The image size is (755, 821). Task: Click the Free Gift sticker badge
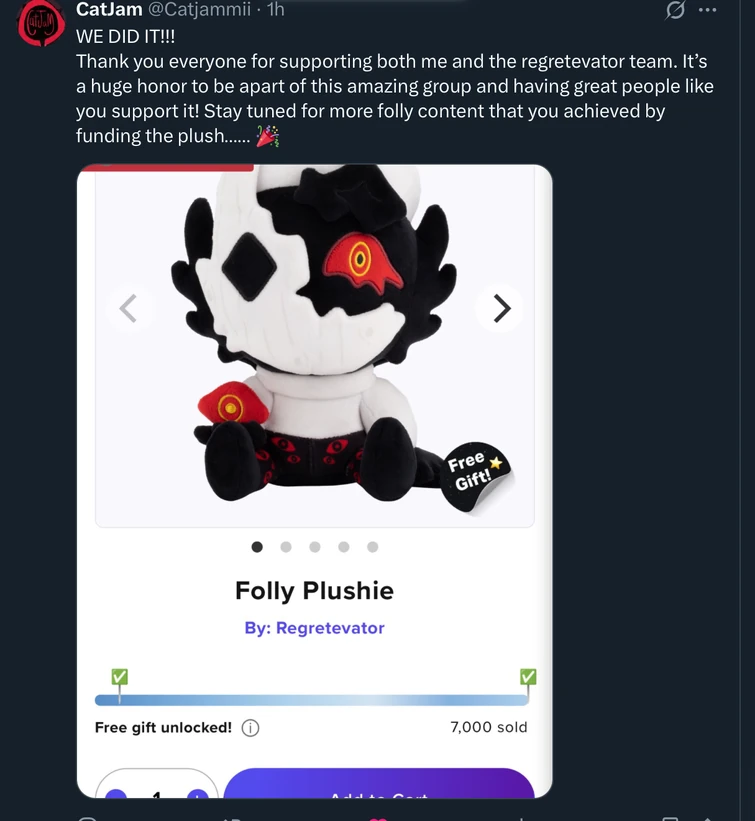click(476, 472)
